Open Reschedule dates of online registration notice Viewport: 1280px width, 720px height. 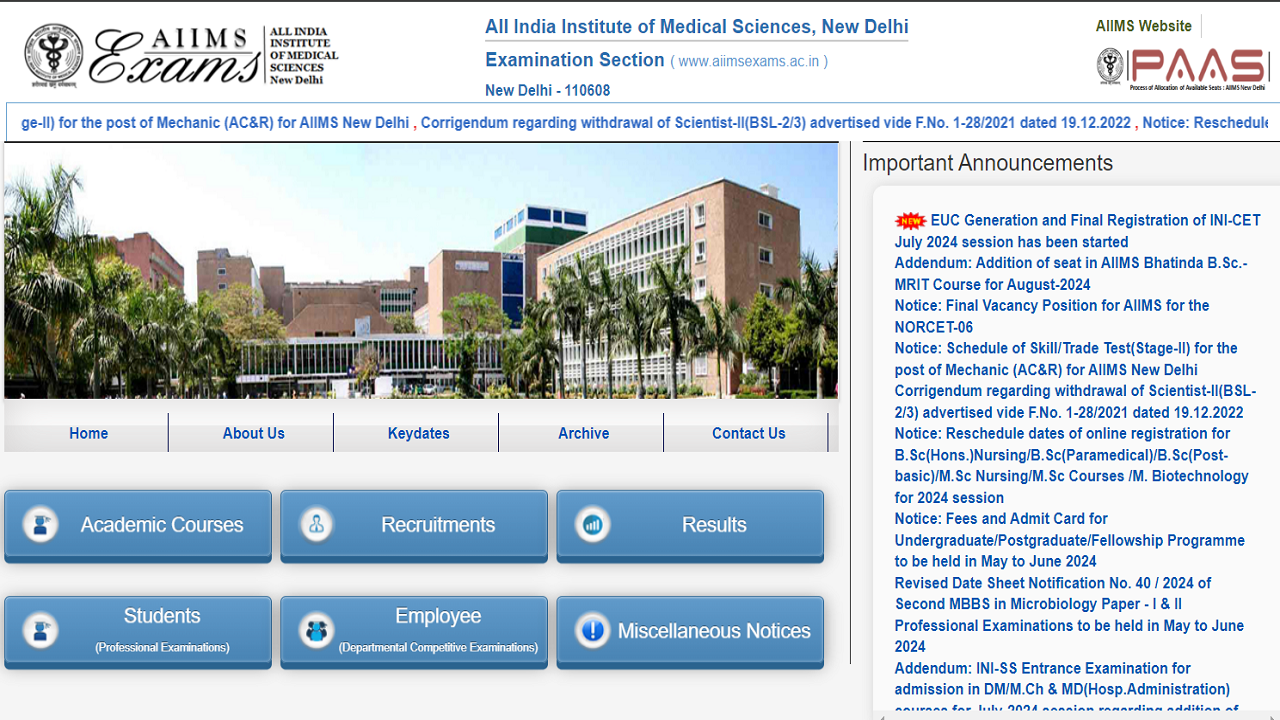(1072, 465)
